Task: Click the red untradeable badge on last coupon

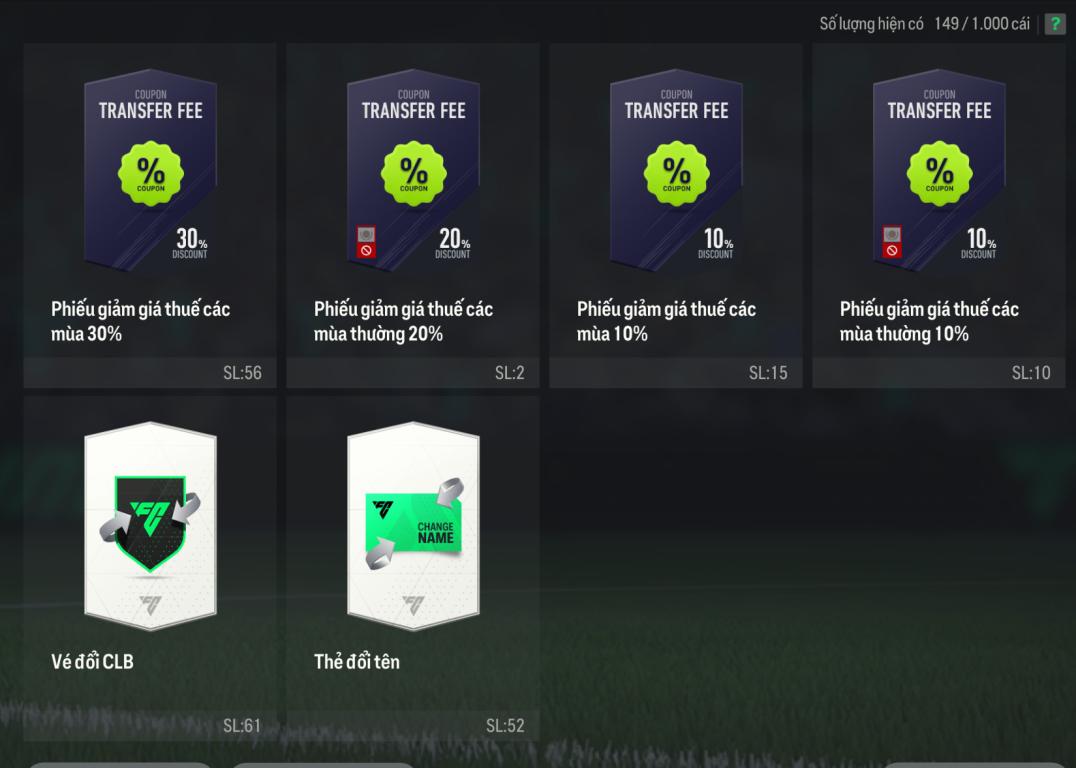Action: tap(891, 242)
